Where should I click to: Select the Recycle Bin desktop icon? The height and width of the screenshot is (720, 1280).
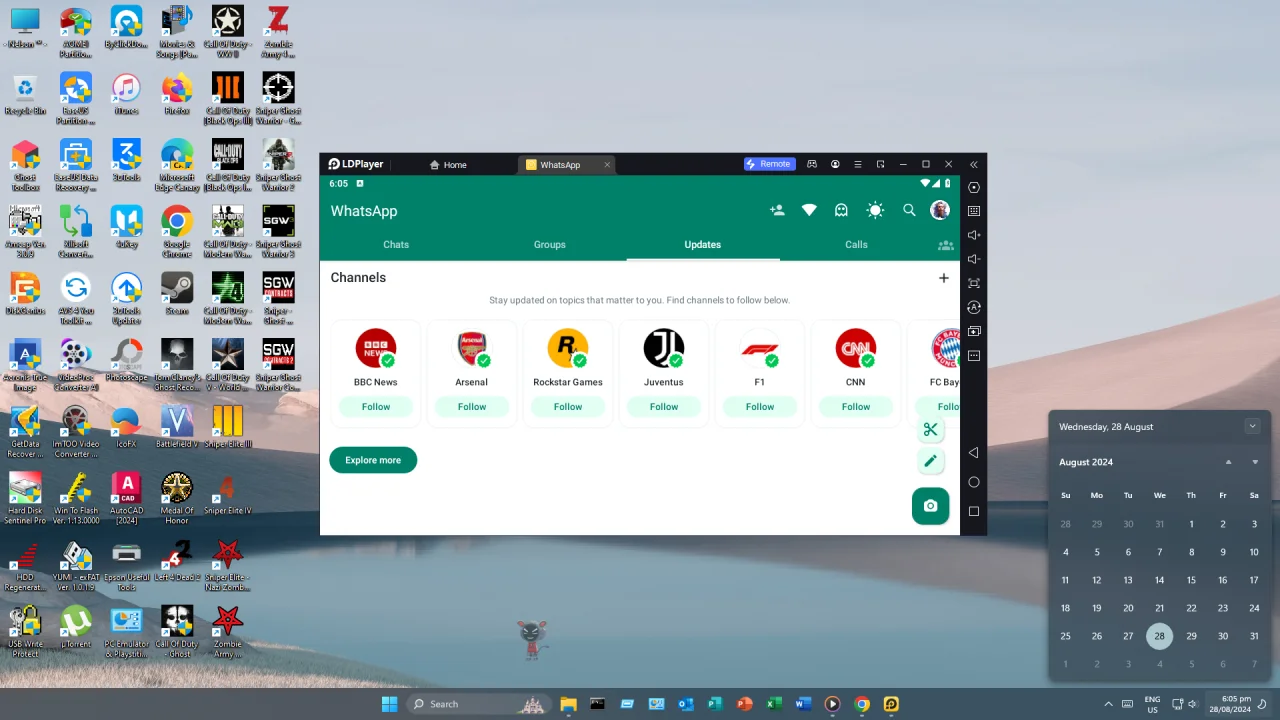click(25, 94)
